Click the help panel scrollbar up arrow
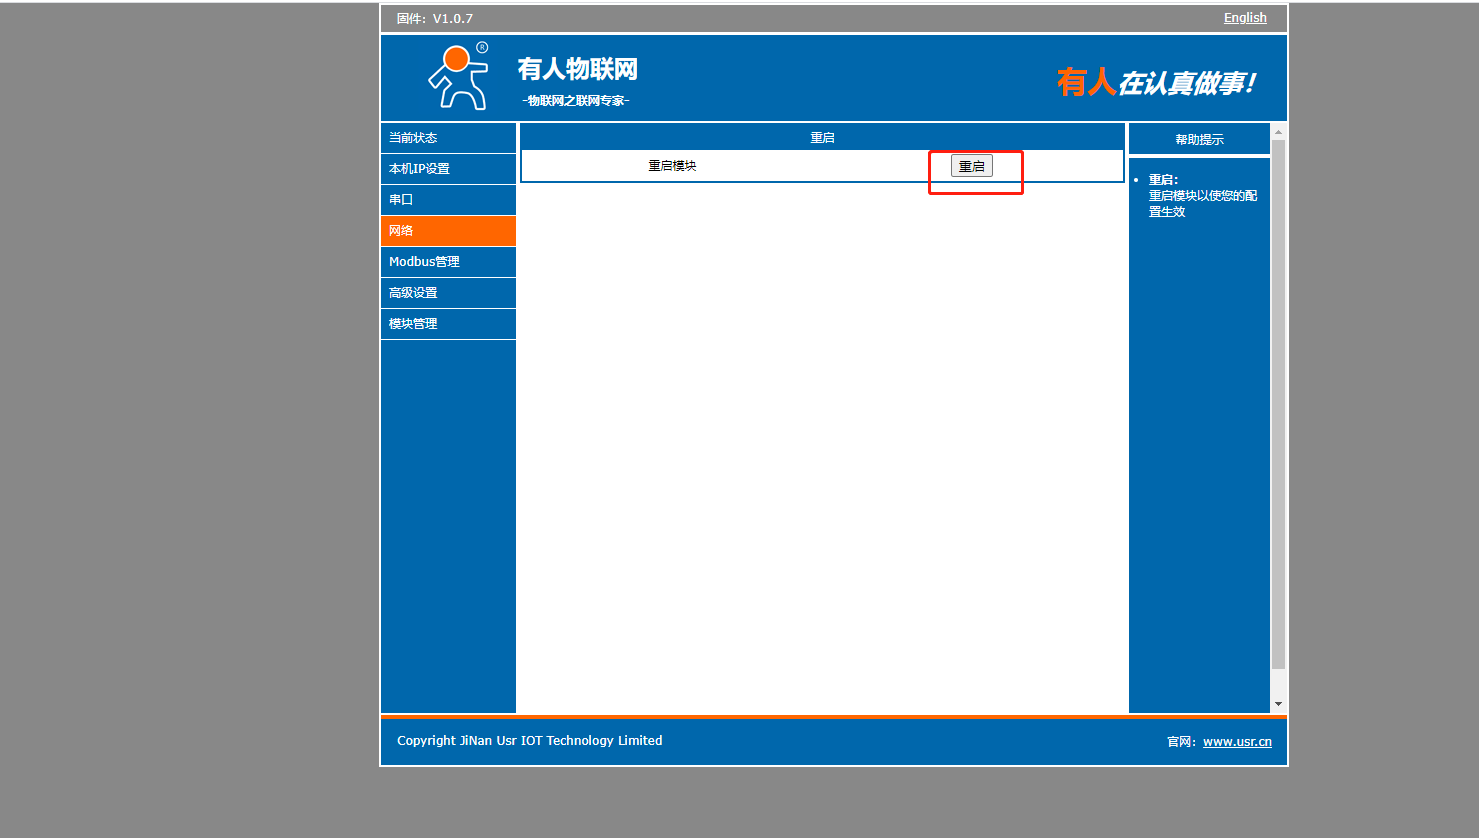The height and width of the screenshot is (838, 1479). (1278, 132)
